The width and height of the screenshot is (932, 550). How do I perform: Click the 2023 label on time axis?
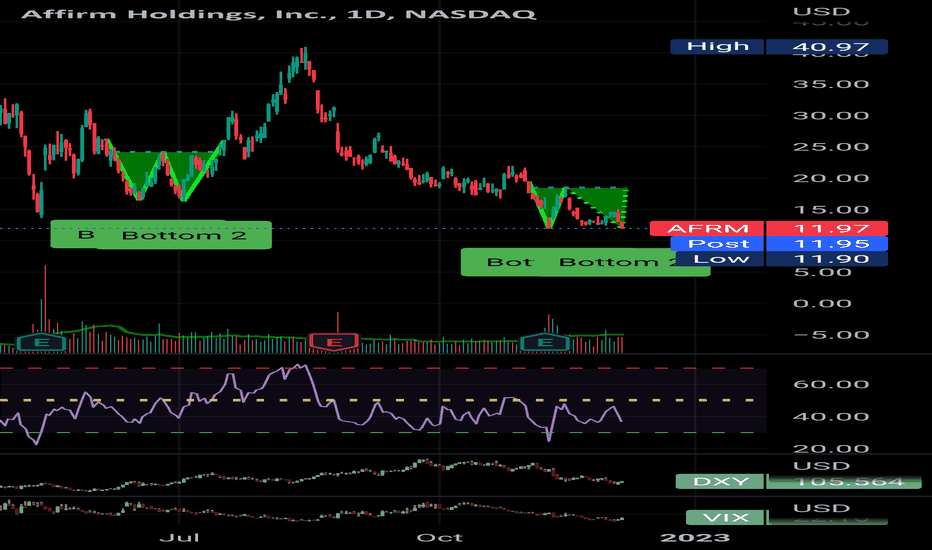695,538
